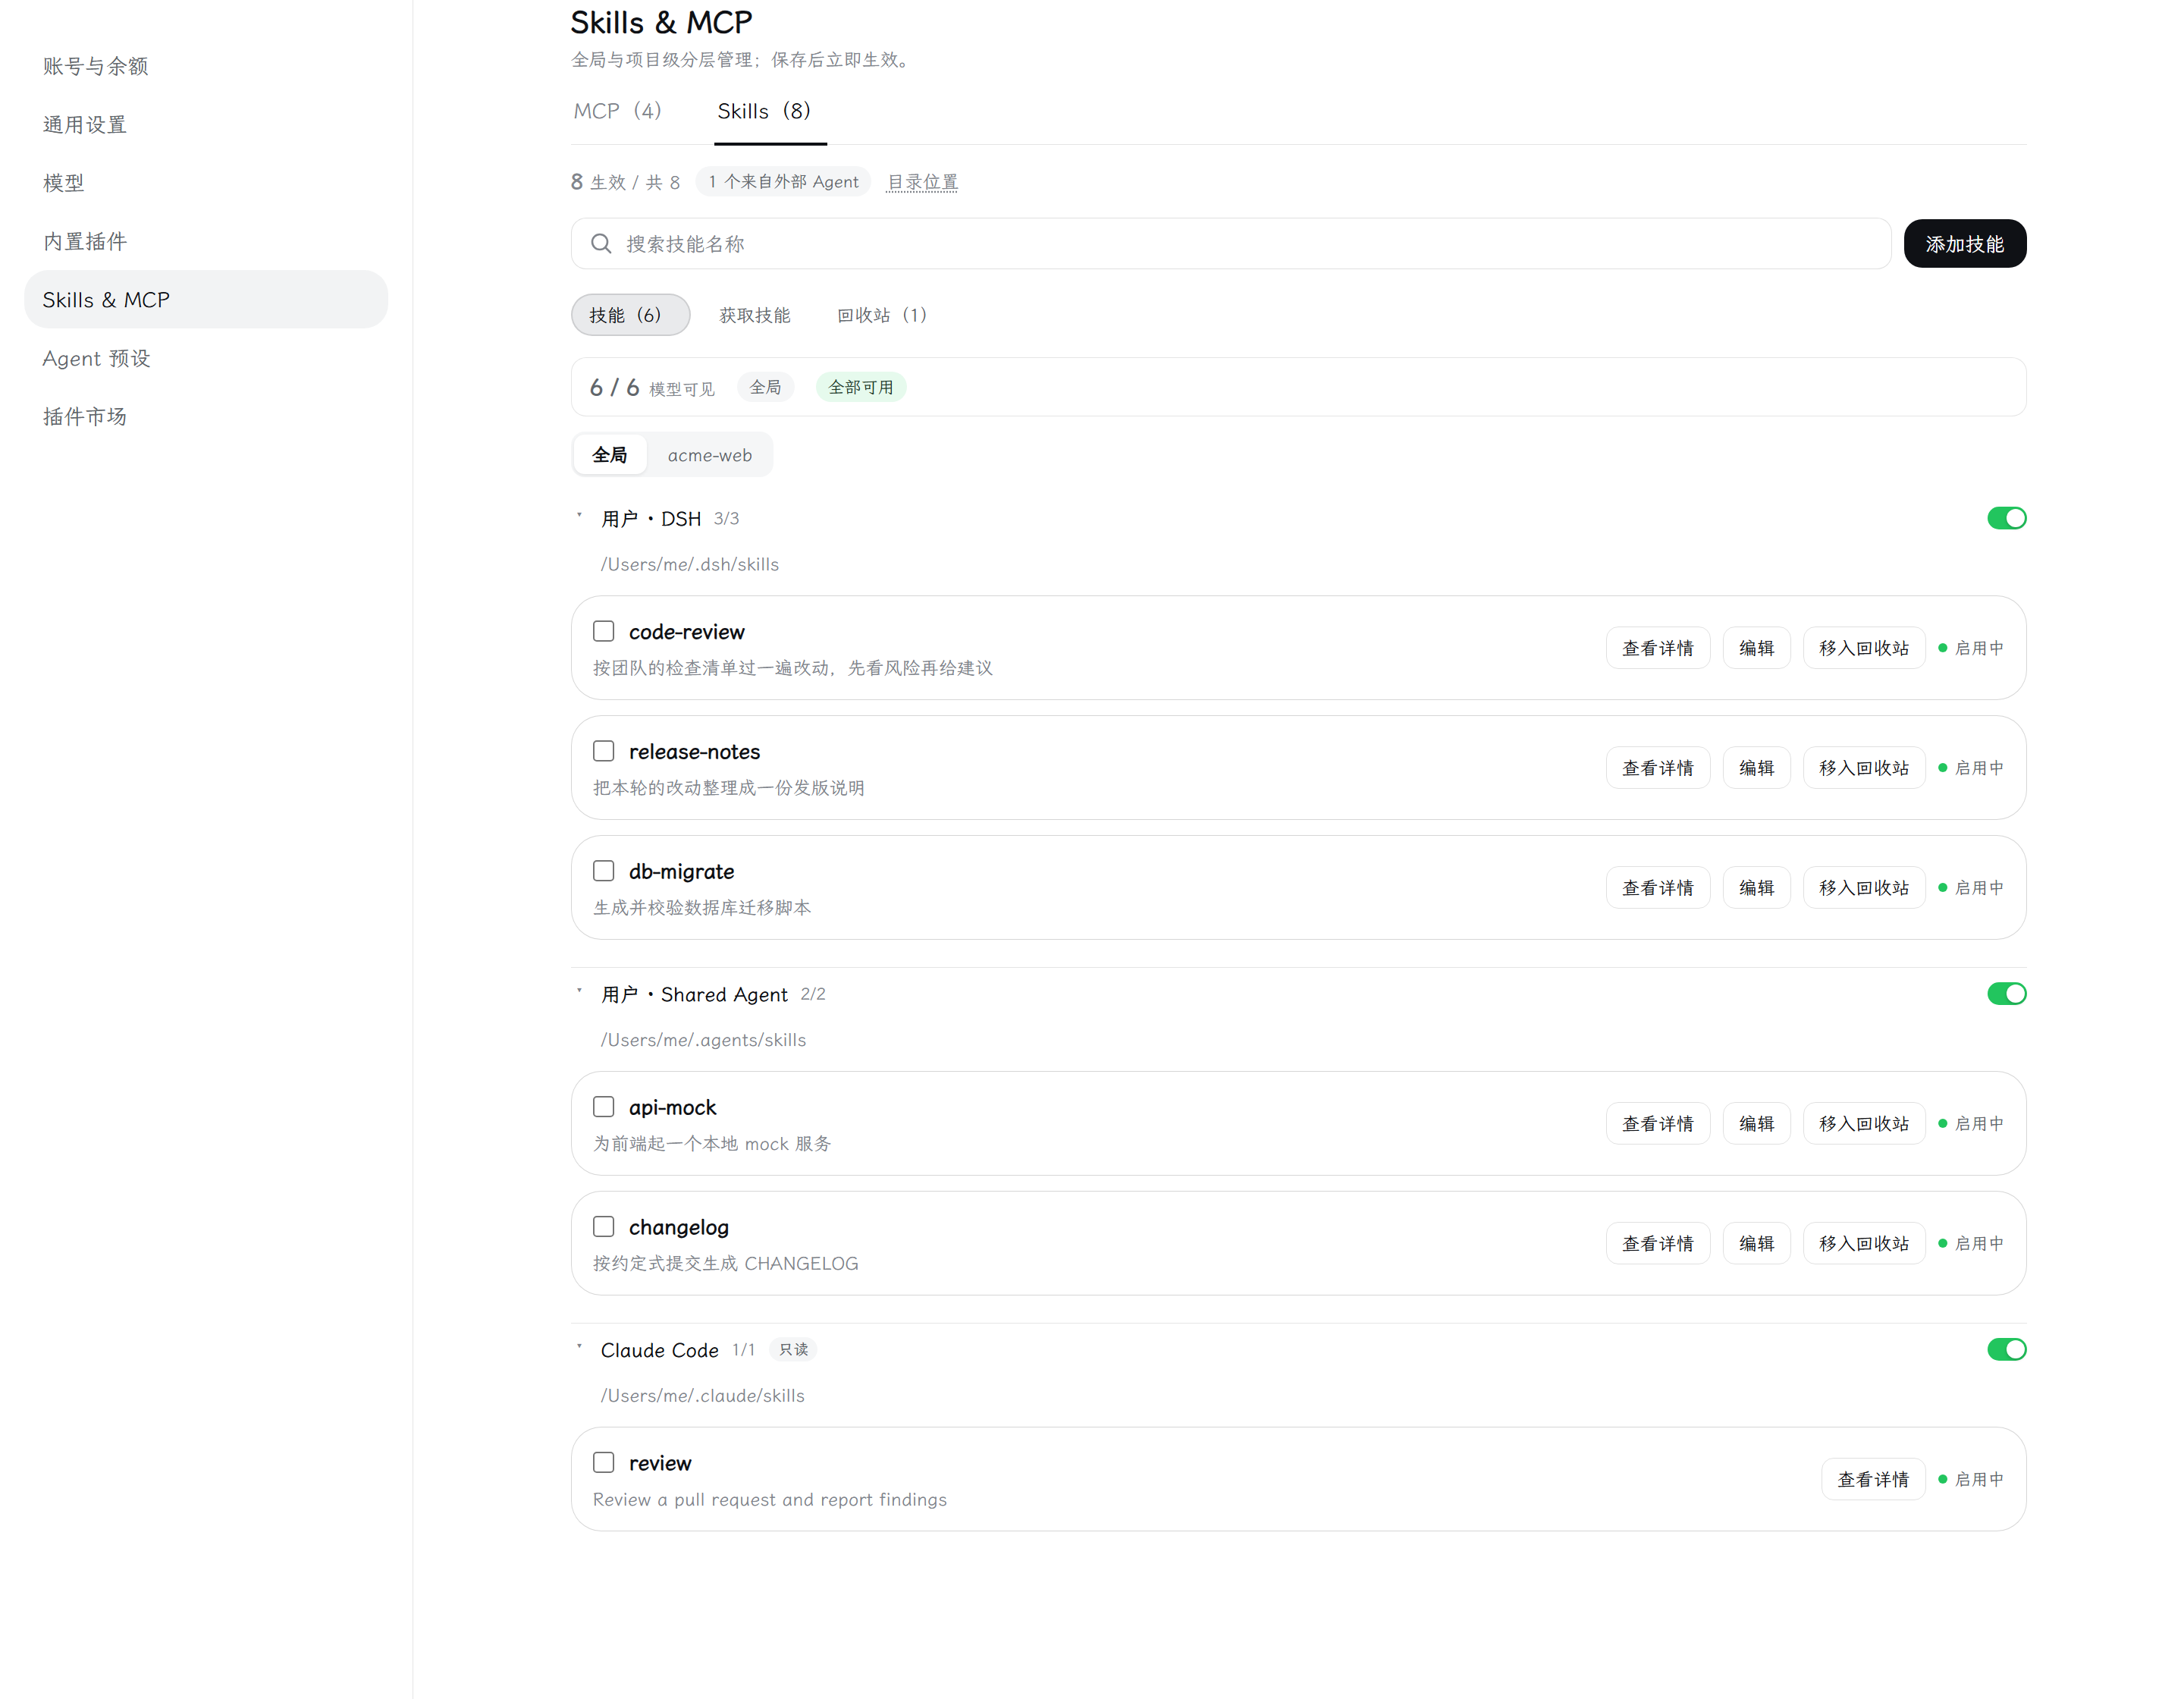The image size is (2184, 1699).
Task: Select the 技能 (6) sub-tab
Action: point(630,315)
